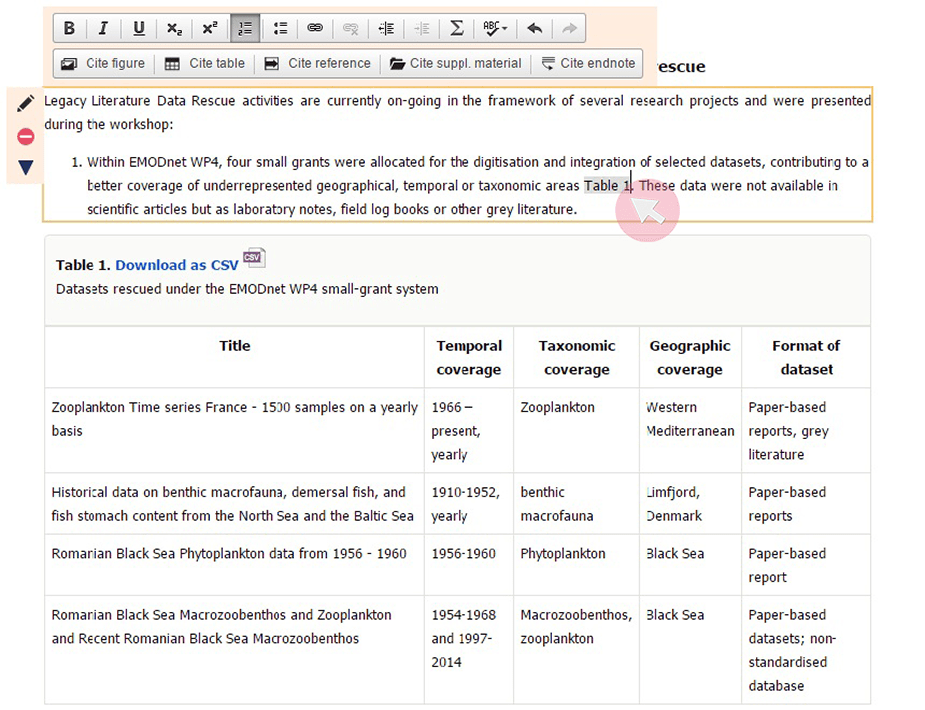
Task: Collapse the section with the blue triangle
Action: tap(25, 168)
